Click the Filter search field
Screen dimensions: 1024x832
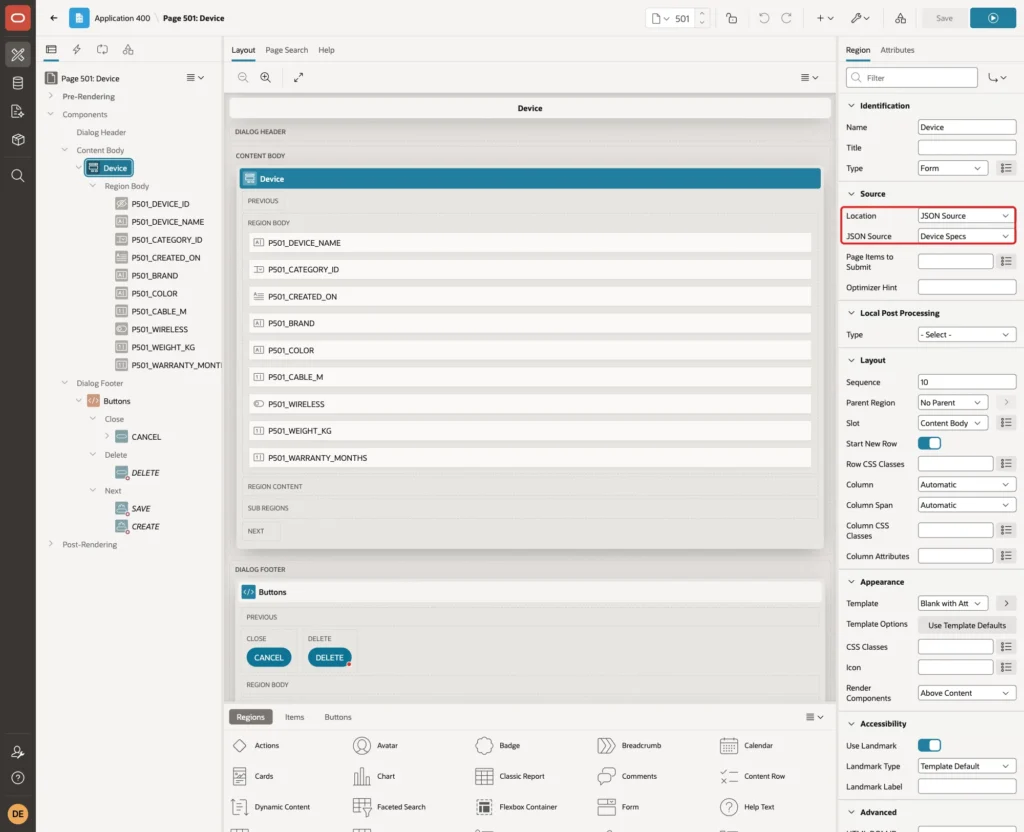[x=912, y=78]
